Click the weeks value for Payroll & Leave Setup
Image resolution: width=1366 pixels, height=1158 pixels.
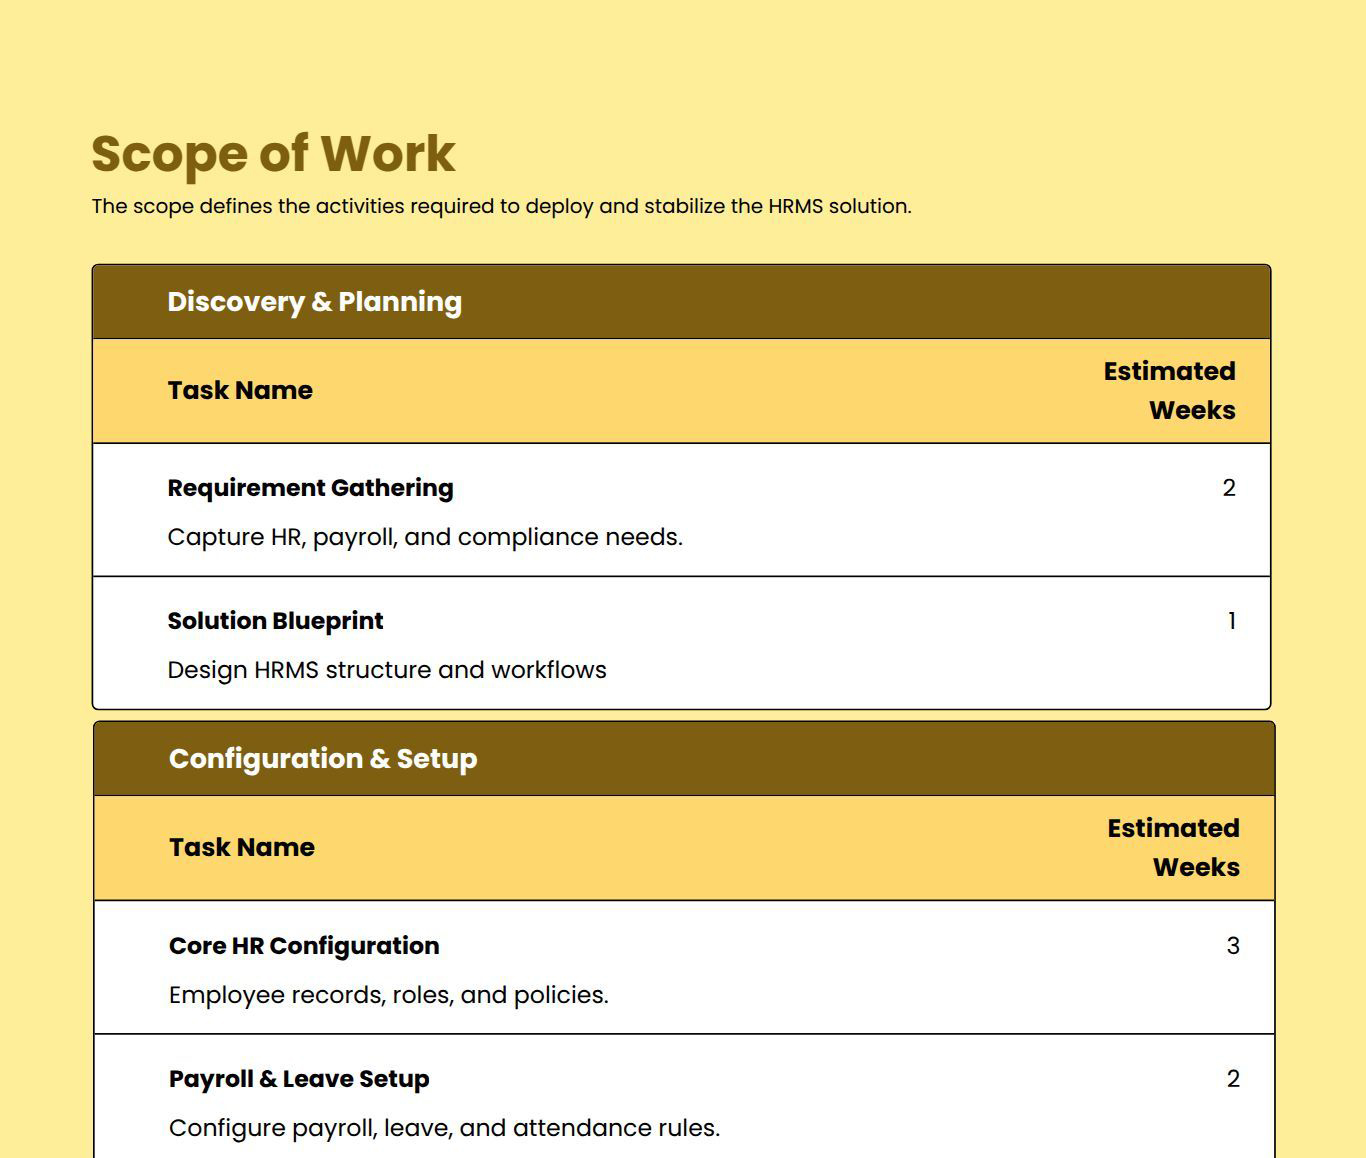click(1233, 1079)
